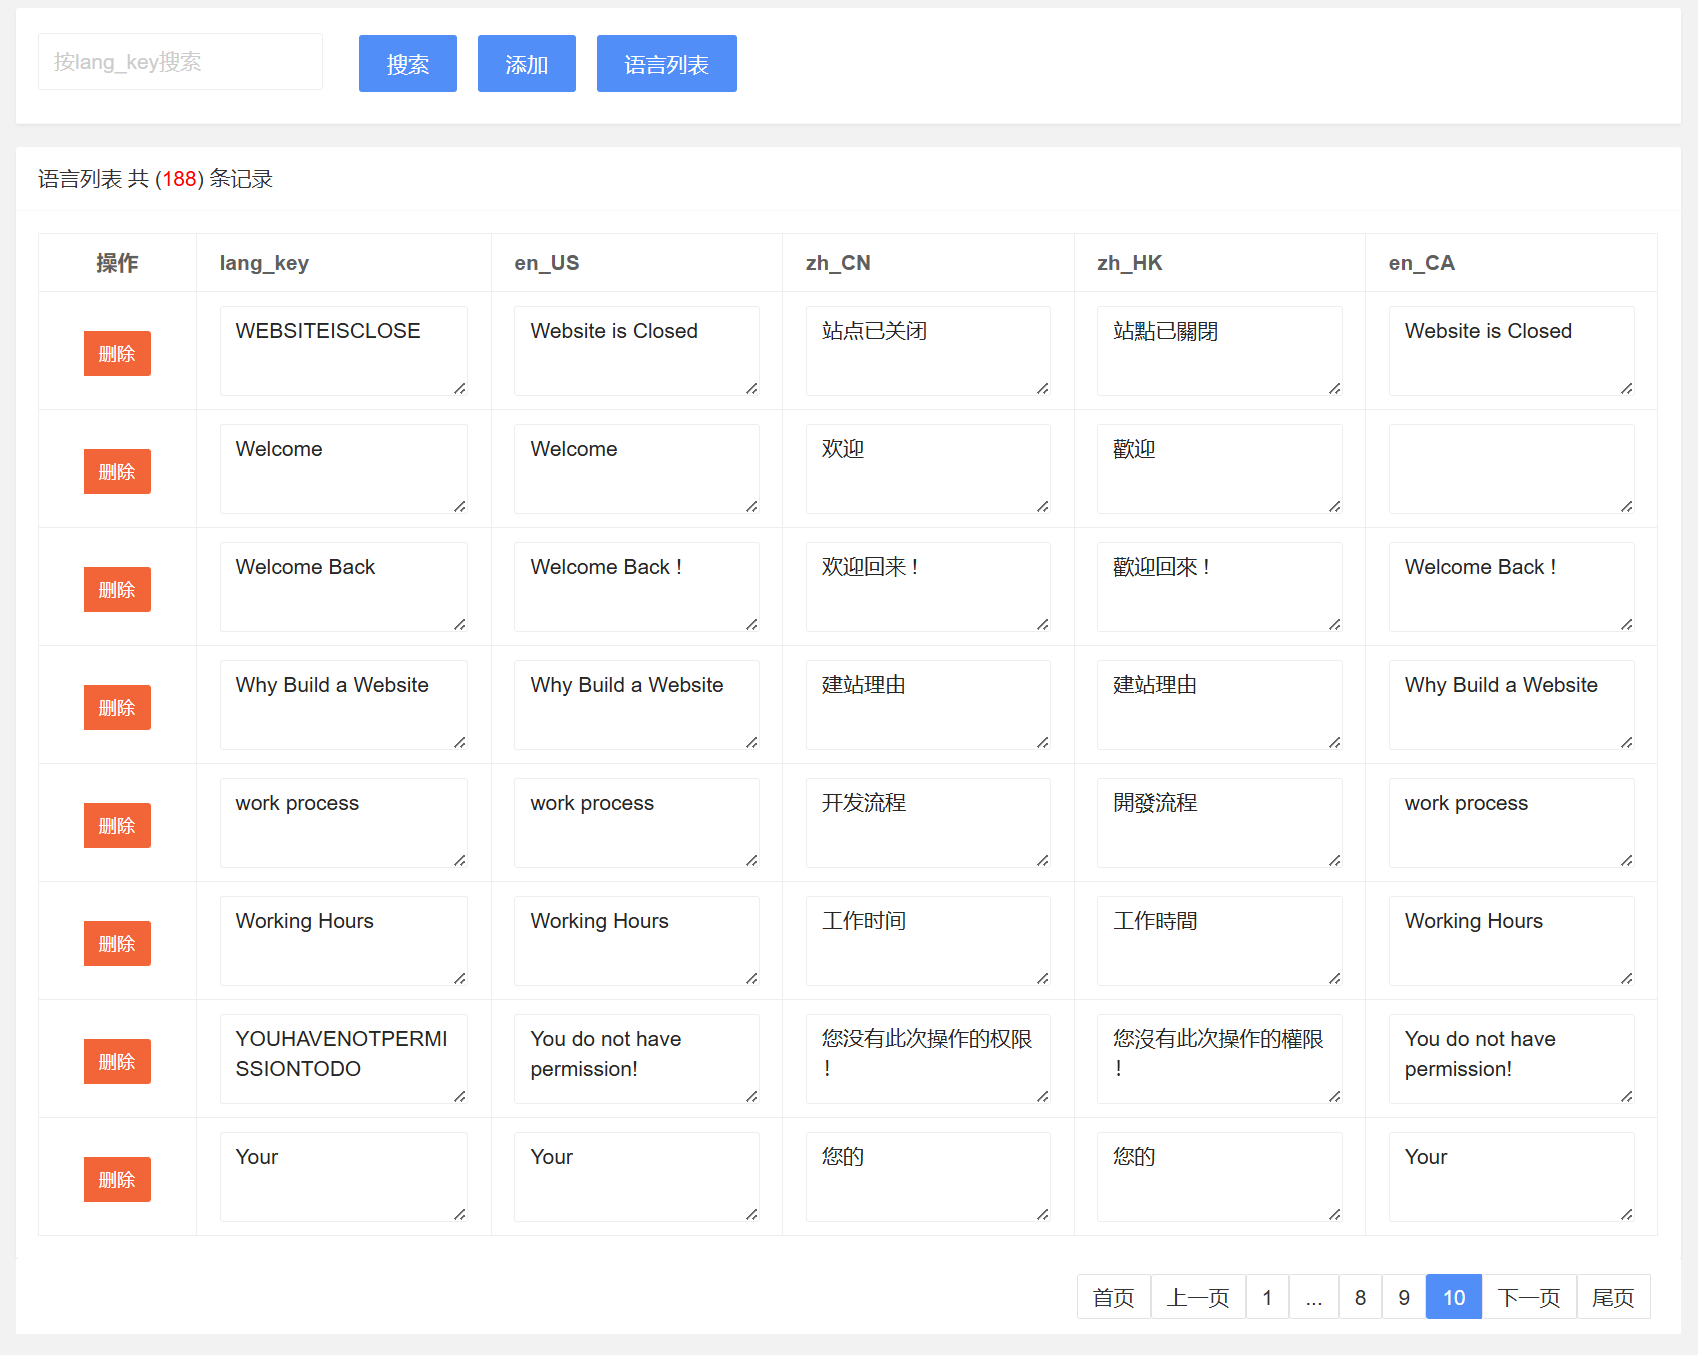The width and height of the screenshot is (1698, 1355).
Task: Edit en_US text 'Website is Closed'
Action: coord(637,351)
